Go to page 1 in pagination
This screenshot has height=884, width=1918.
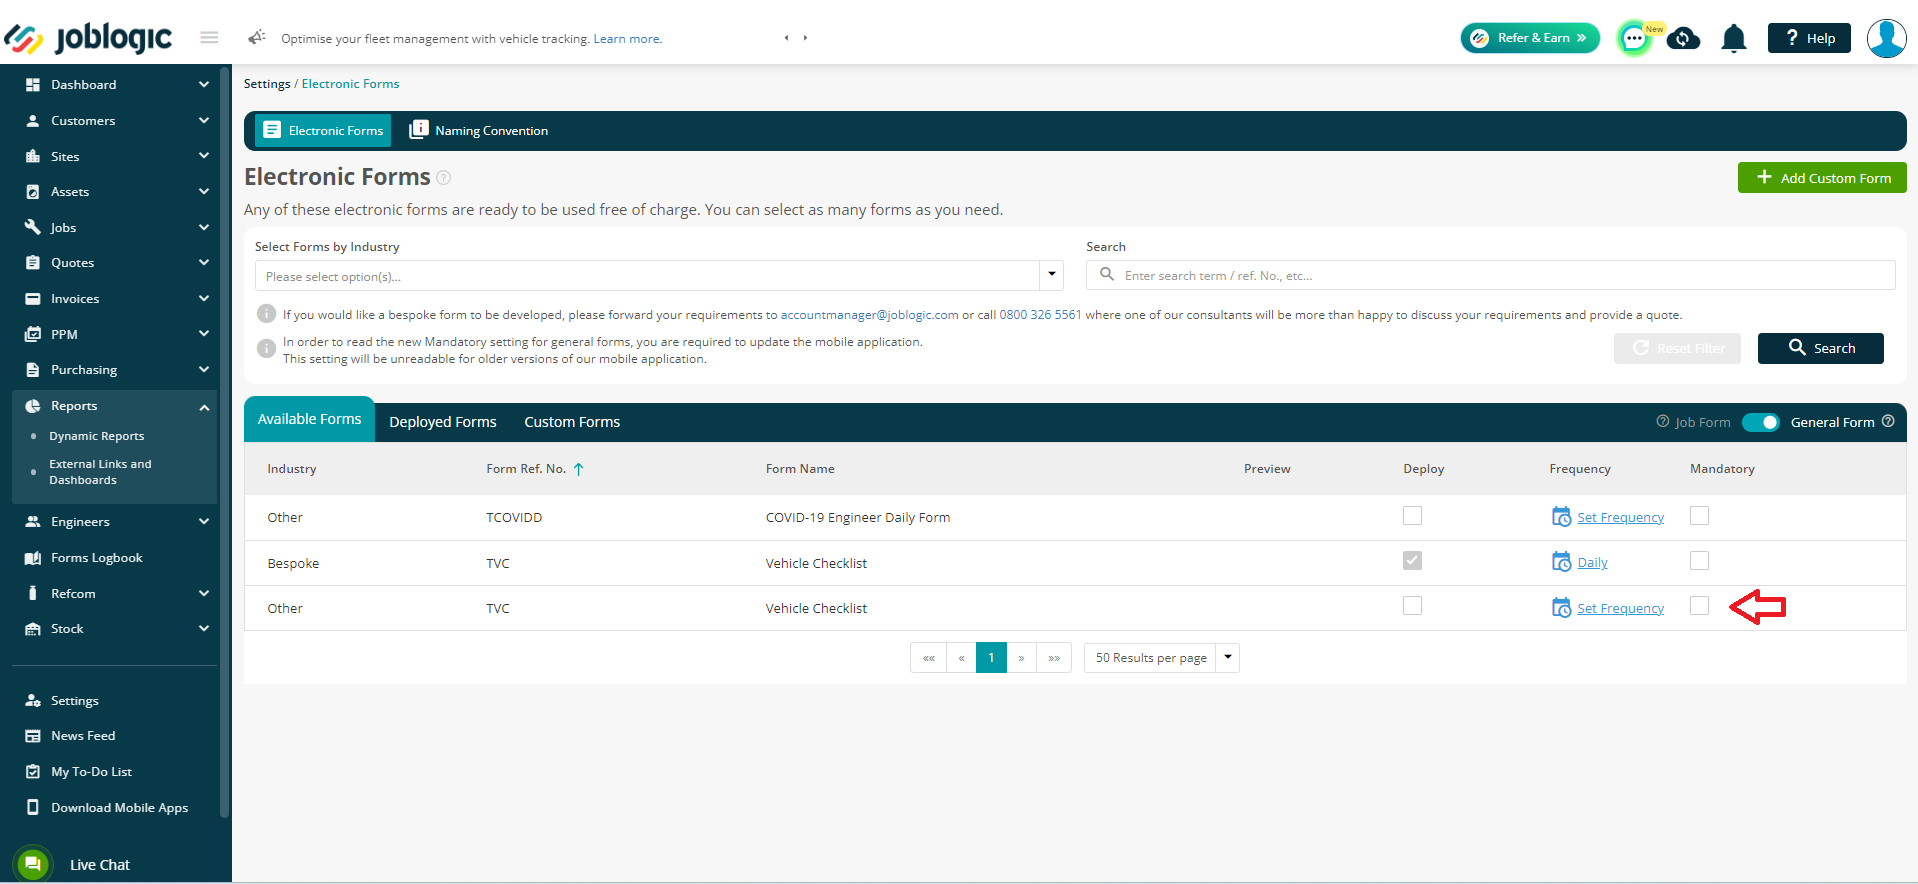[x=991, y=658]
